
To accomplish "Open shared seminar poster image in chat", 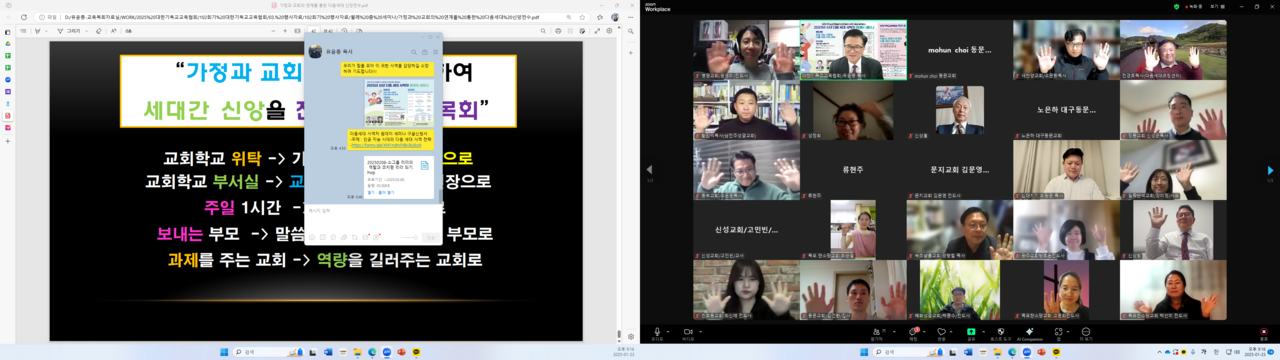I will 399,104.
